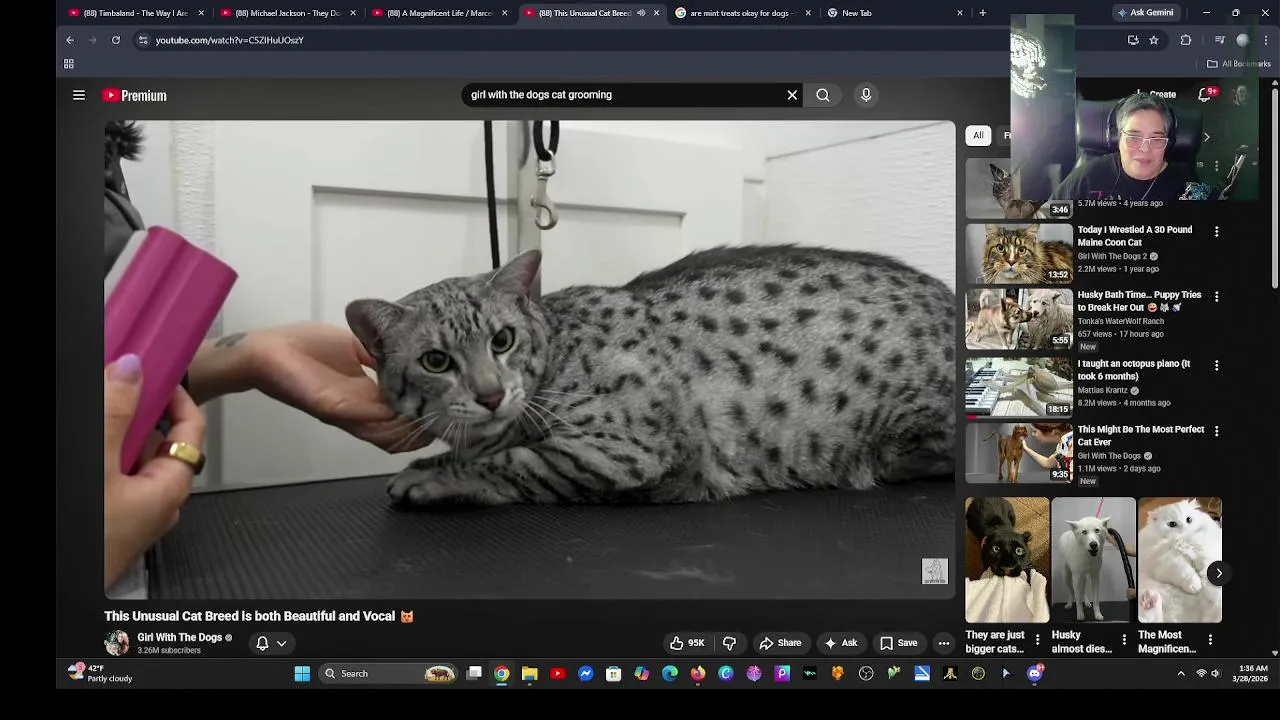Open Chrome extensions puzzle icon

(1186, 40)
